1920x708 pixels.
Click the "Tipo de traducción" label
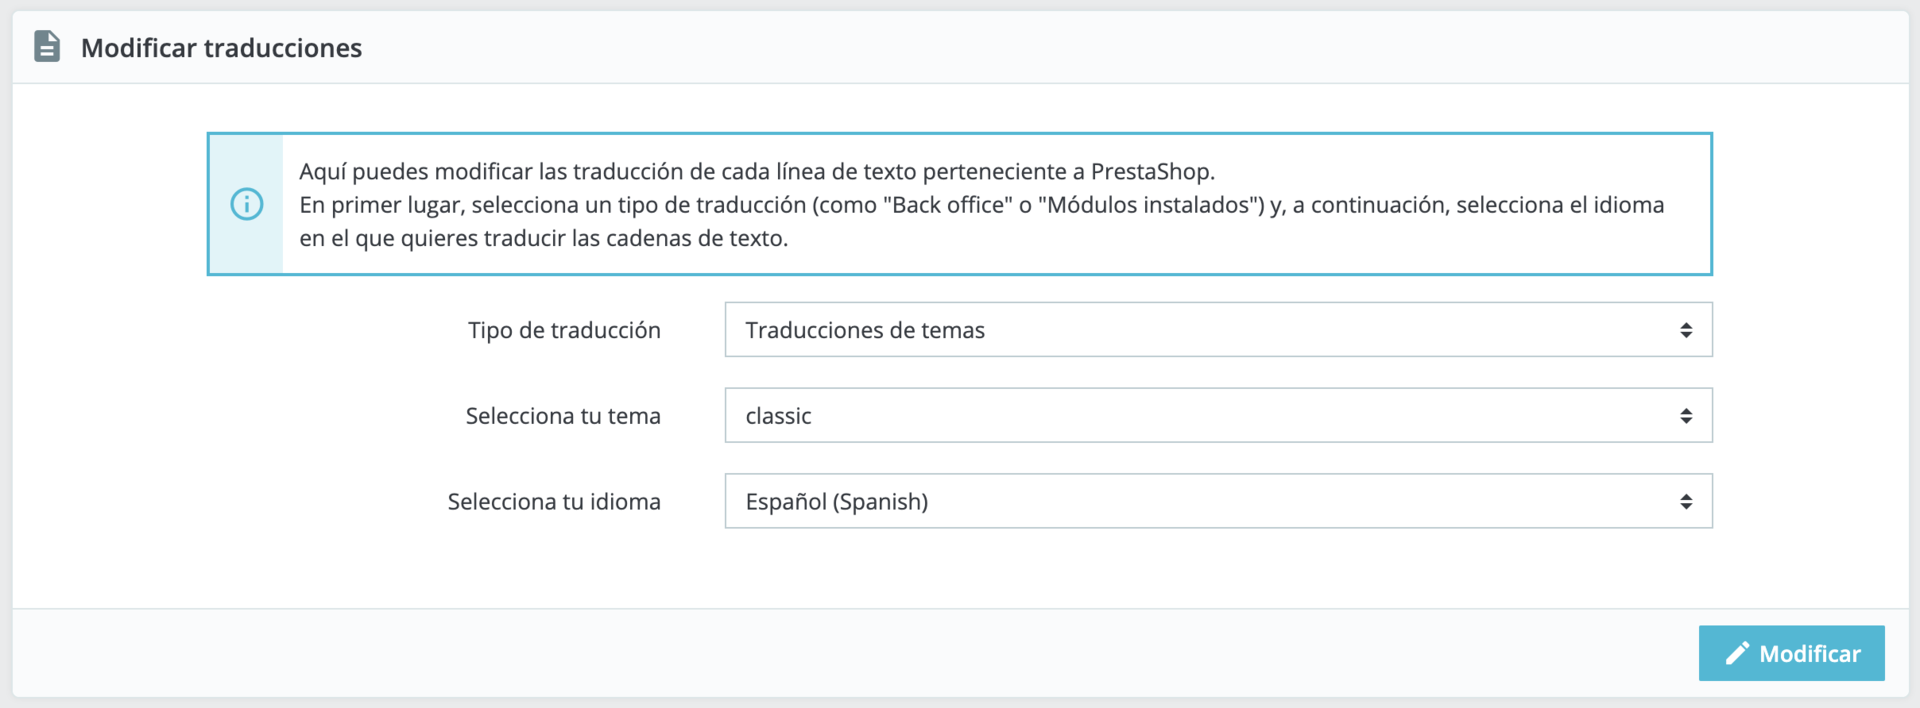pos(564,331)
